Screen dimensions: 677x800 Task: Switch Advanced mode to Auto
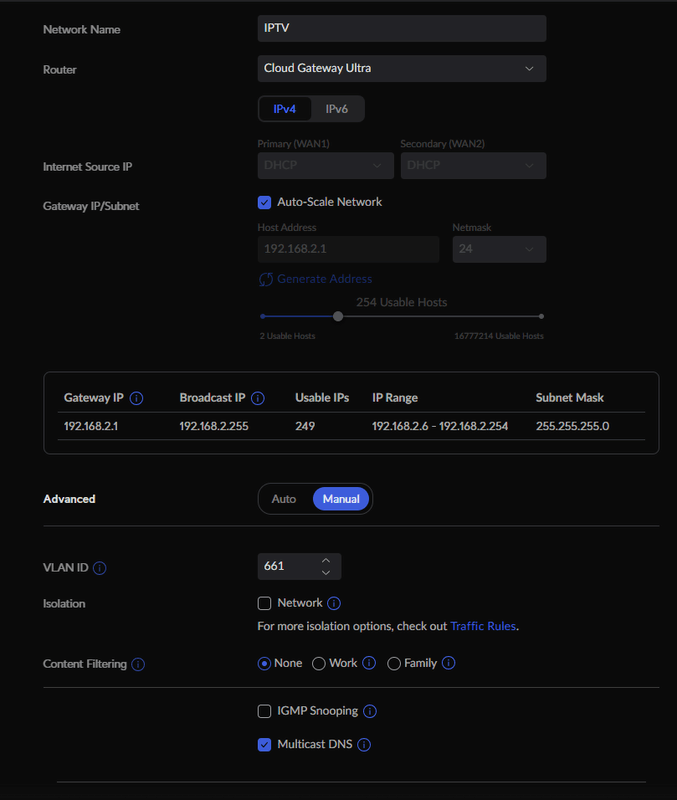[284, 499]
